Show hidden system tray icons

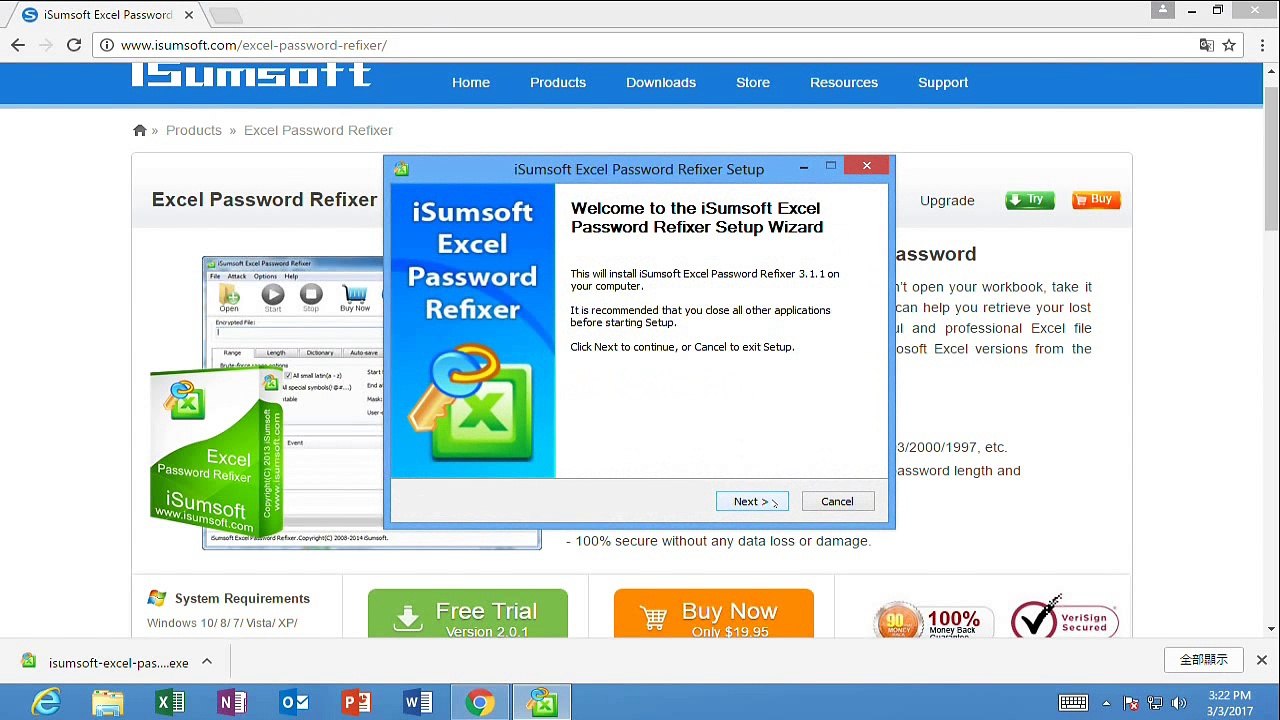click(1106, 703)
